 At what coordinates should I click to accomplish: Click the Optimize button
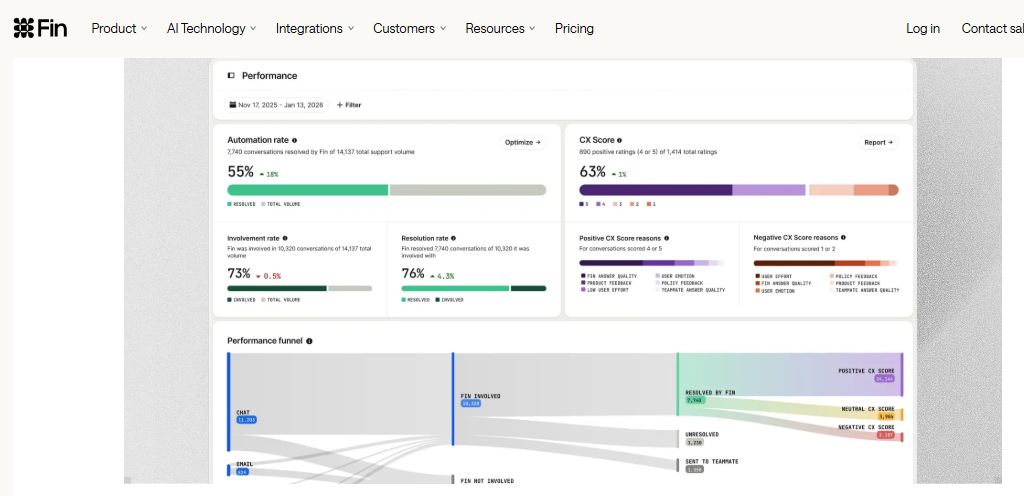coord(523,142)
